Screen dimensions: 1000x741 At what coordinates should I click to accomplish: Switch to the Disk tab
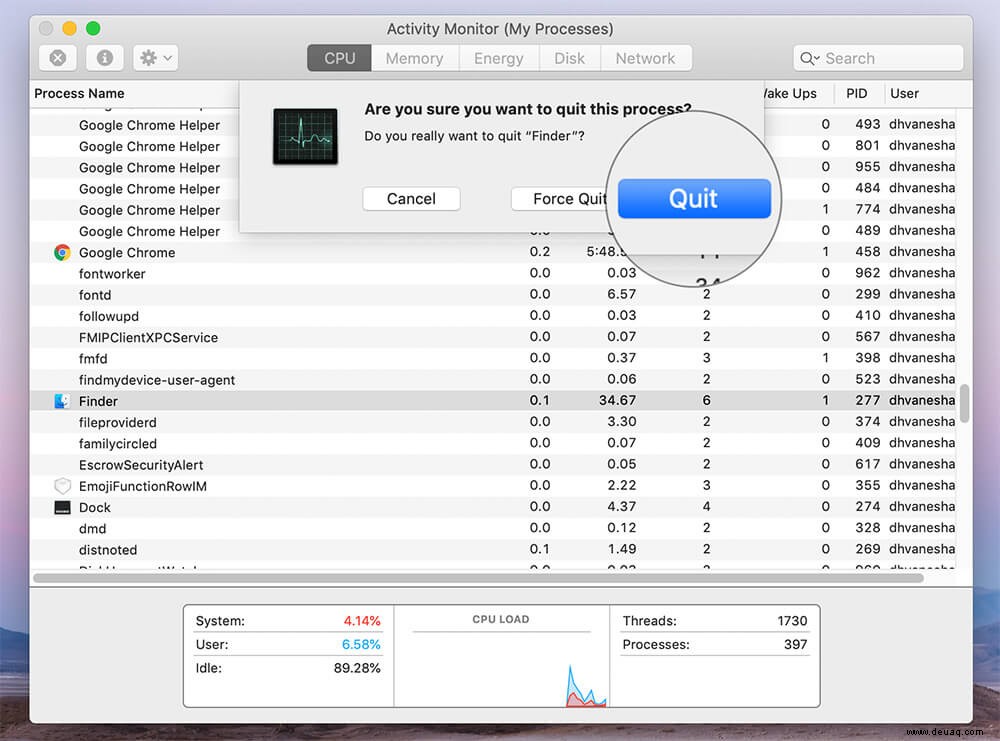[x=570, y=58]
